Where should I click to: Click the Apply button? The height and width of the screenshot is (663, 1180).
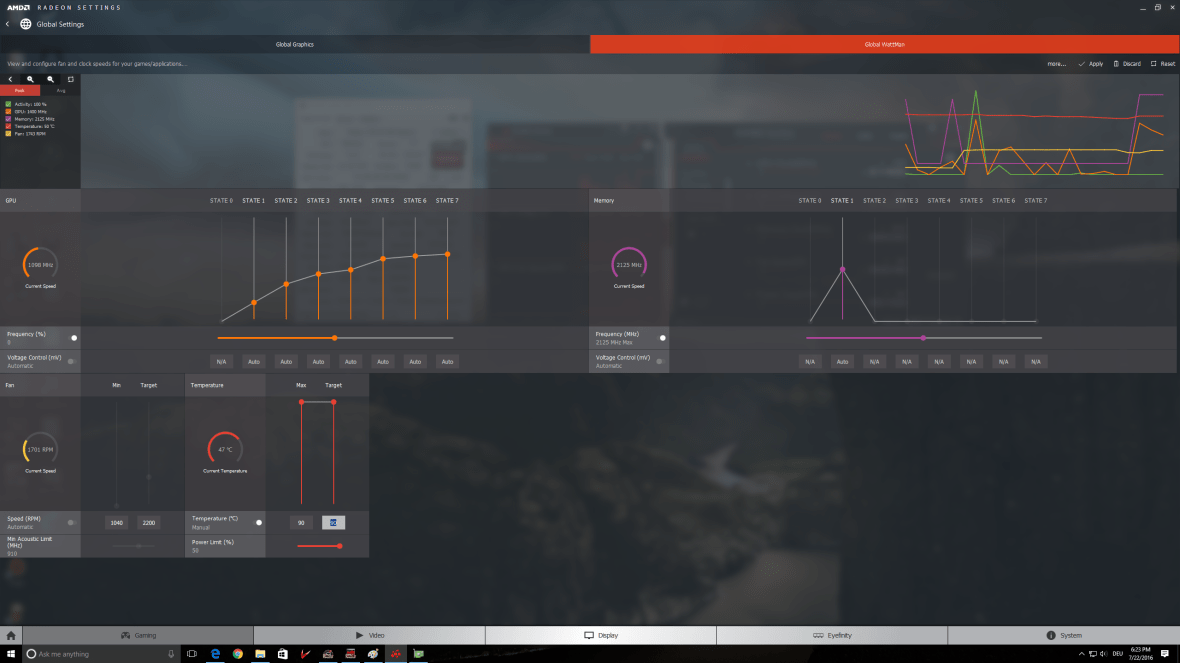(1091, 64)
